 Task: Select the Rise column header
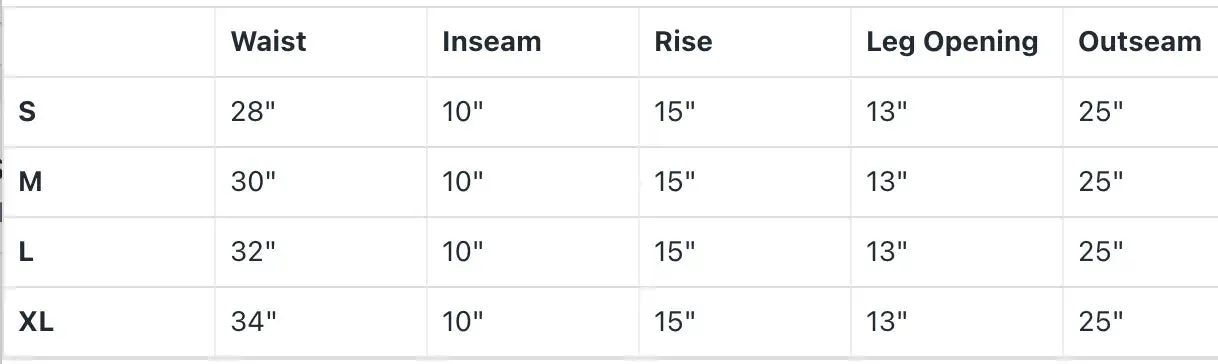684,42
